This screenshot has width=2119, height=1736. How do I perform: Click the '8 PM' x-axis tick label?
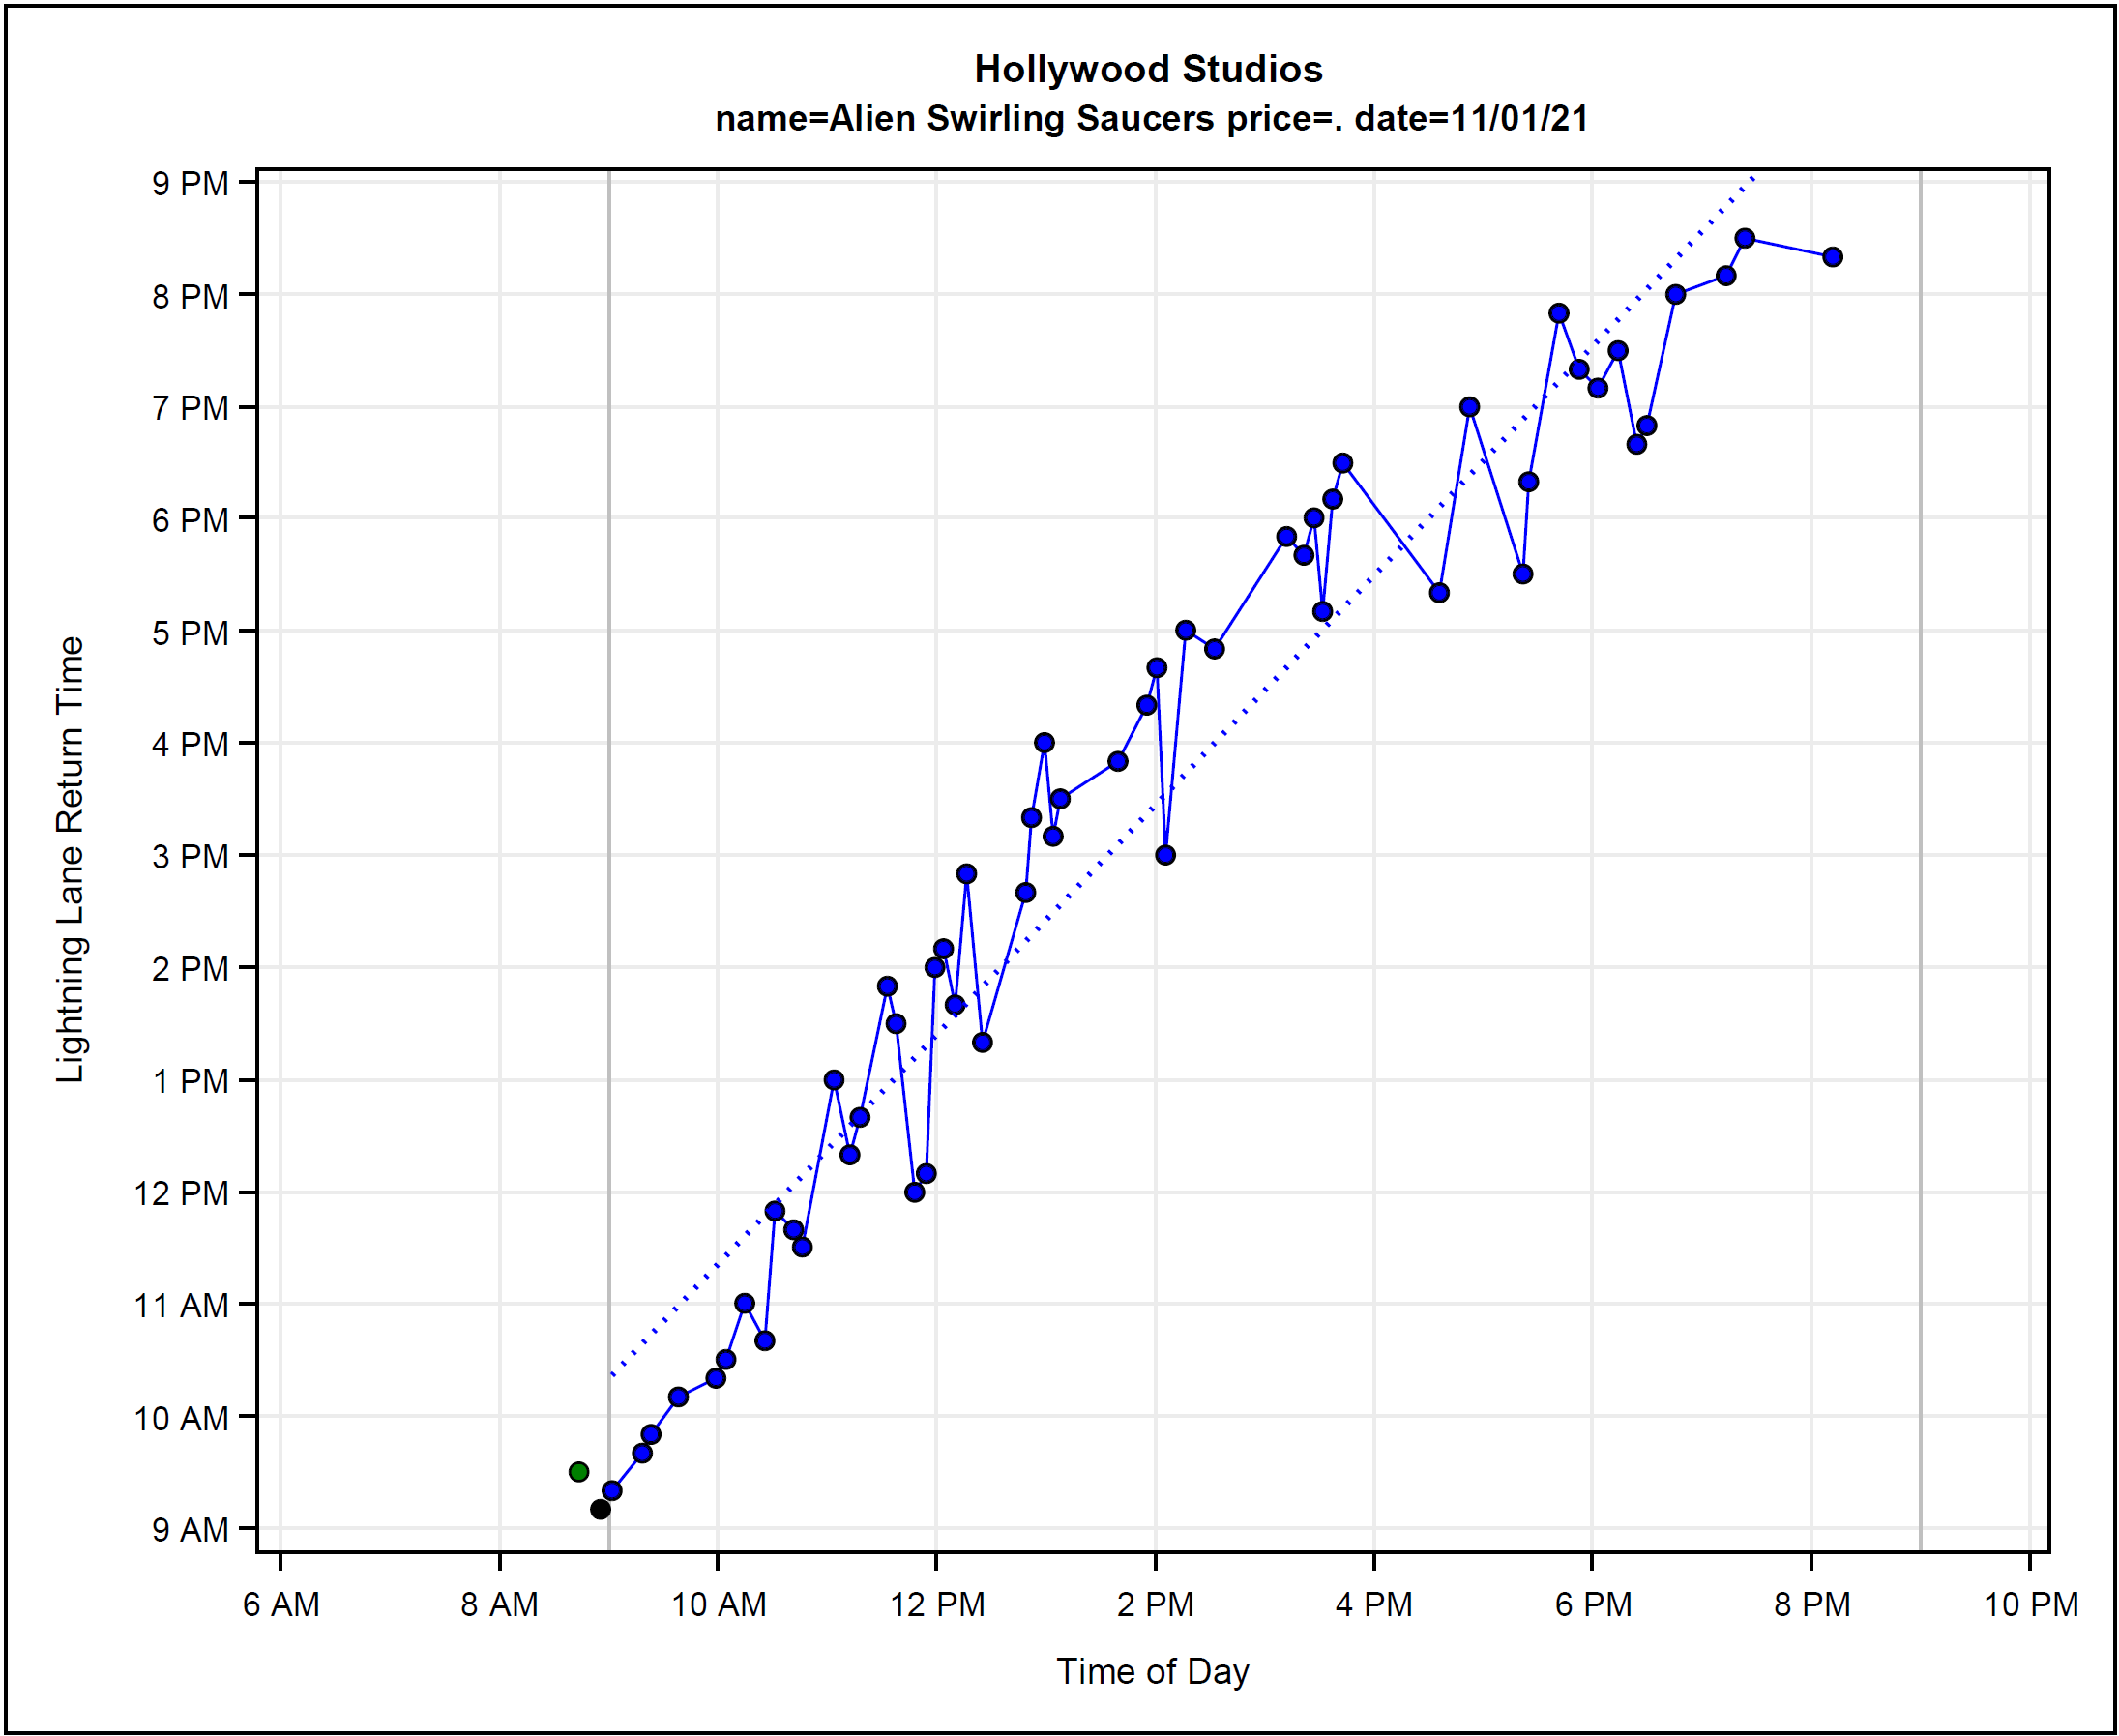click(x=1812, y=1604)
